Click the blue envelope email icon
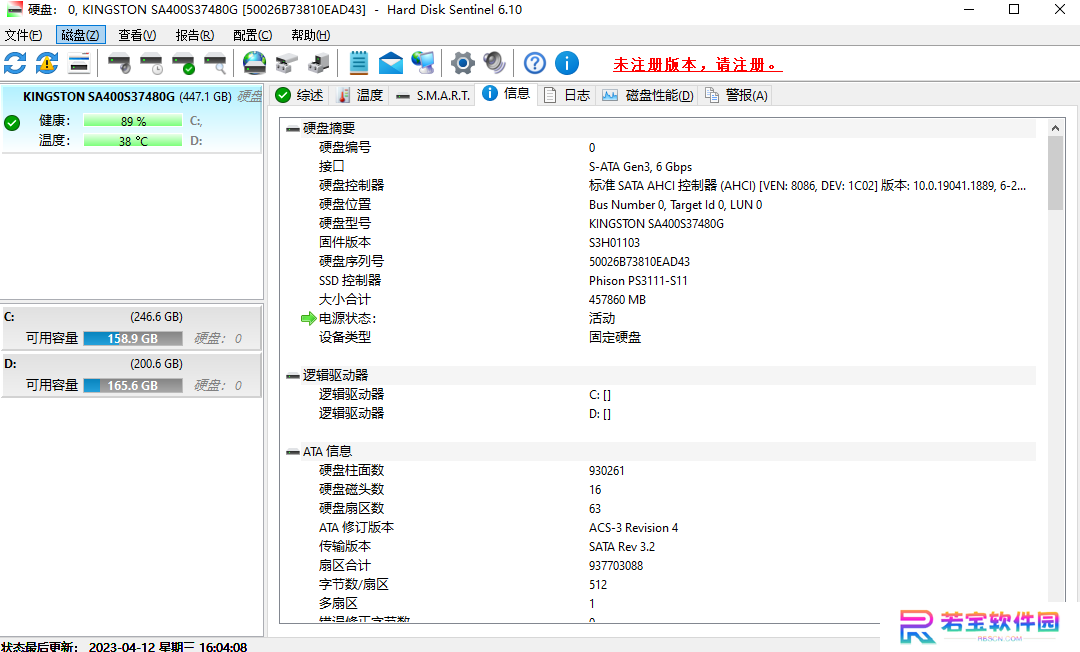 click(x=391, y=63)
